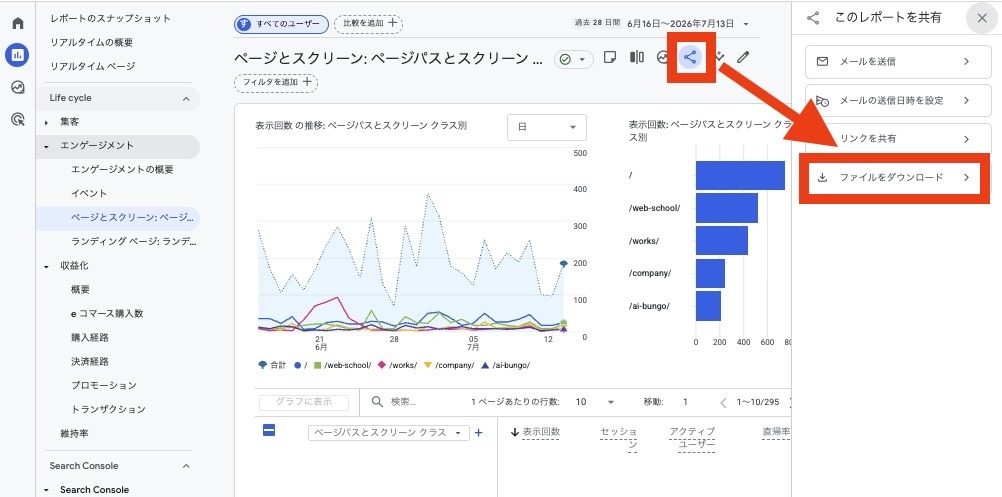Open the ページパスとスクリーン クラス dimension dropdown

[389, 433]
